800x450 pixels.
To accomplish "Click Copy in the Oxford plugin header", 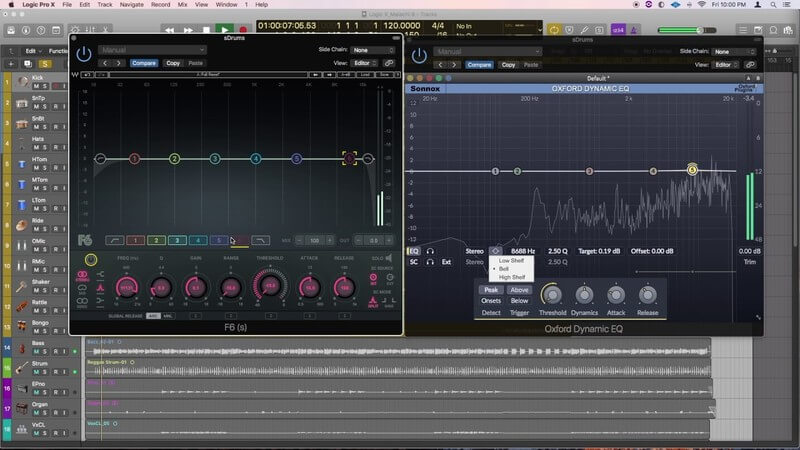I will (508, 65).
